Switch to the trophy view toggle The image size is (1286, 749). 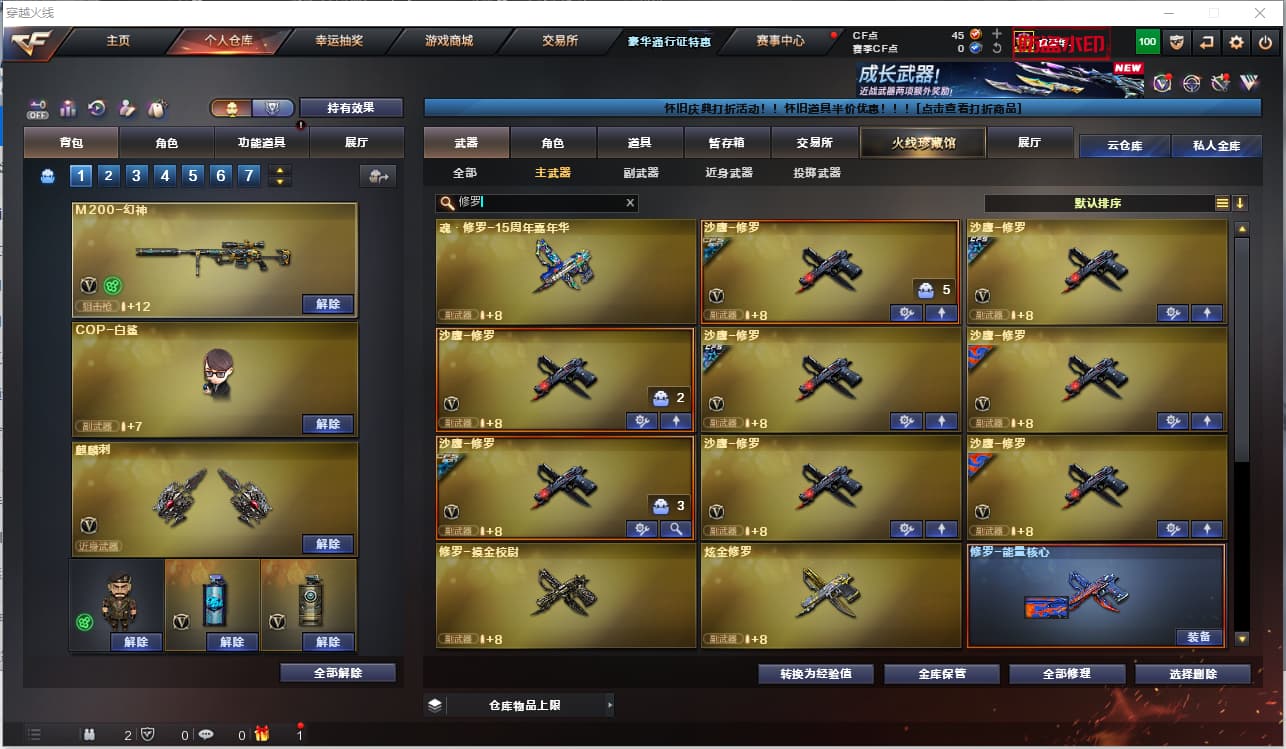tap(273, 108)
